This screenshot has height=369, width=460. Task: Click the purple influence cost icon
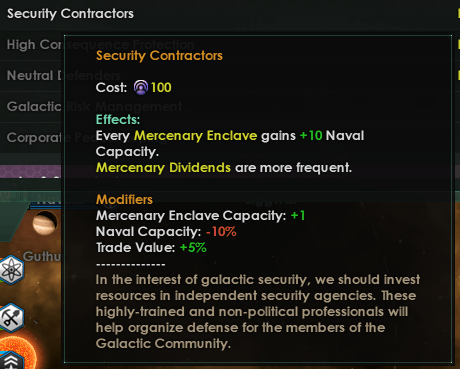141,88
